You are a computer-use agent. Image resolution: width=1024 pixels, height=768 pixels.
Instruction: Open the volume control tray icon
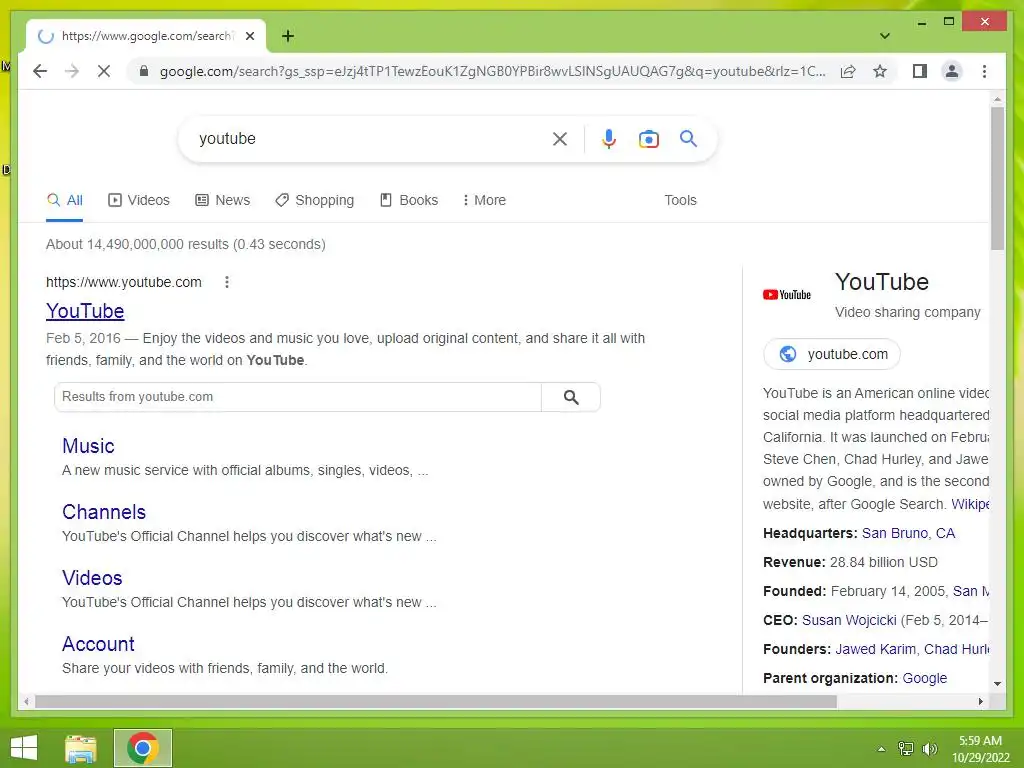point(929,749)
